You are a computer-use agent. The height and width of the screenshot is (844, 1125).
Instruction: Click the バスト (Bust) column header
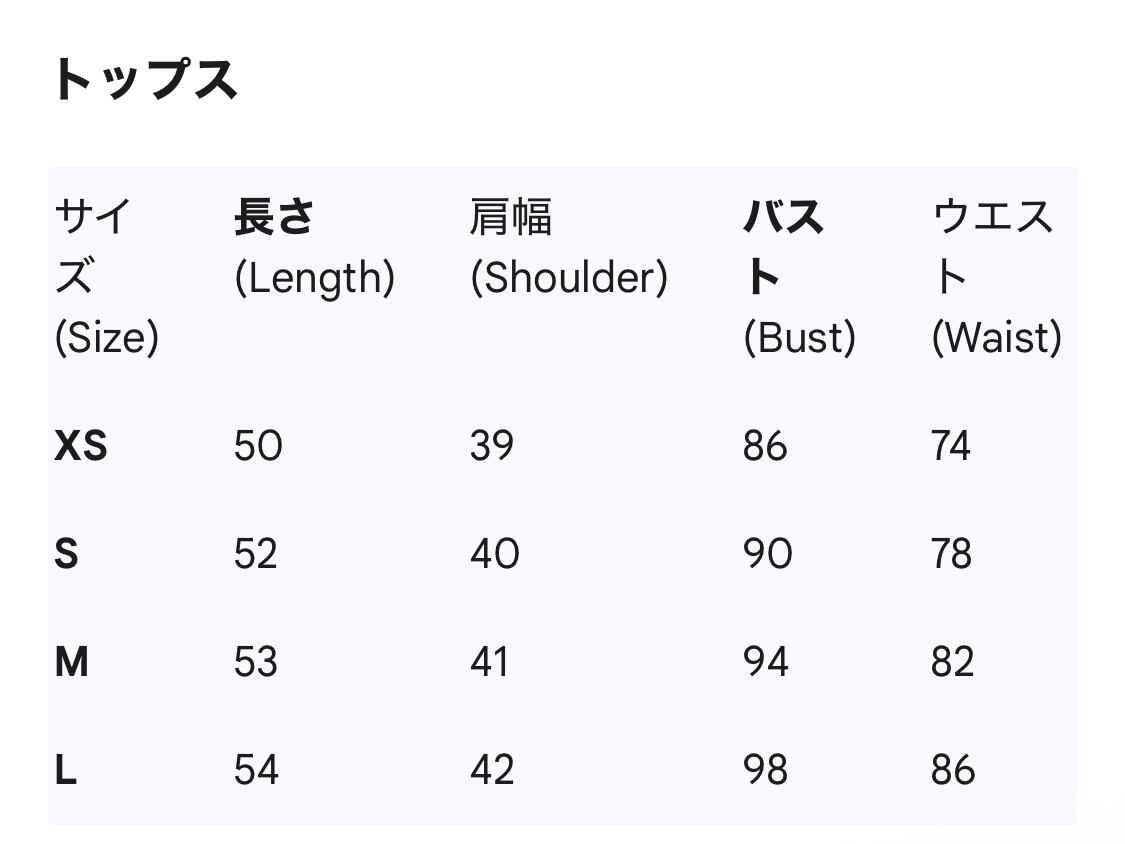[x=798, y=277]
